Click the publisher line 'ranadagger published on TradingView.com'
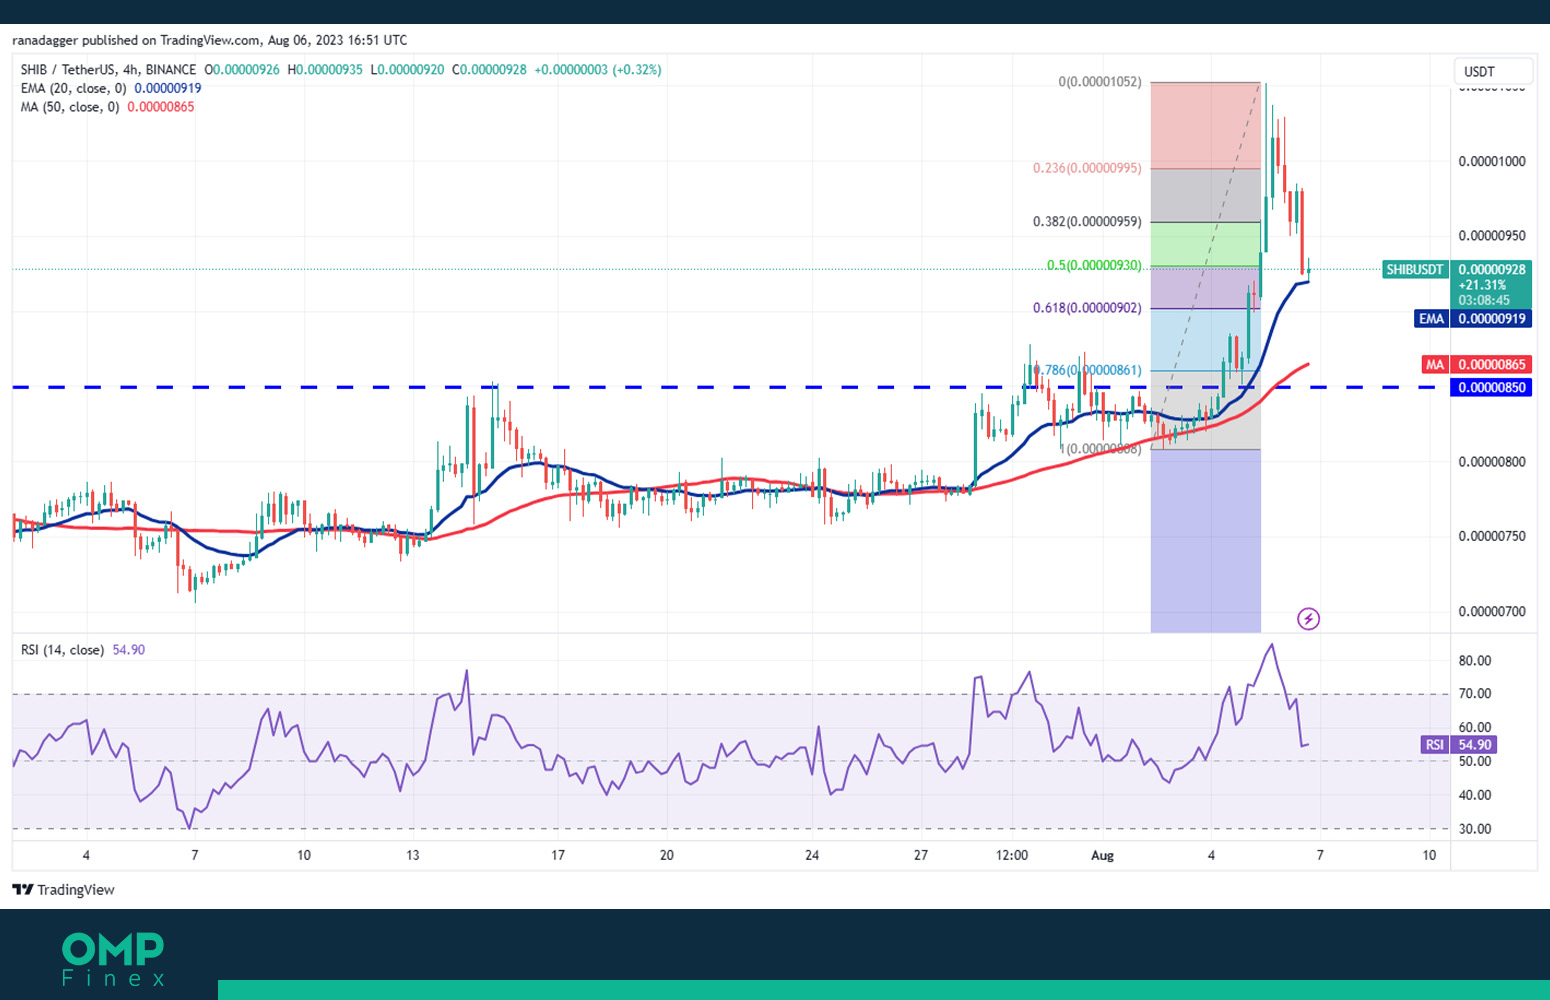Viewport: 1550px width, 1000px height. [137, 41]
